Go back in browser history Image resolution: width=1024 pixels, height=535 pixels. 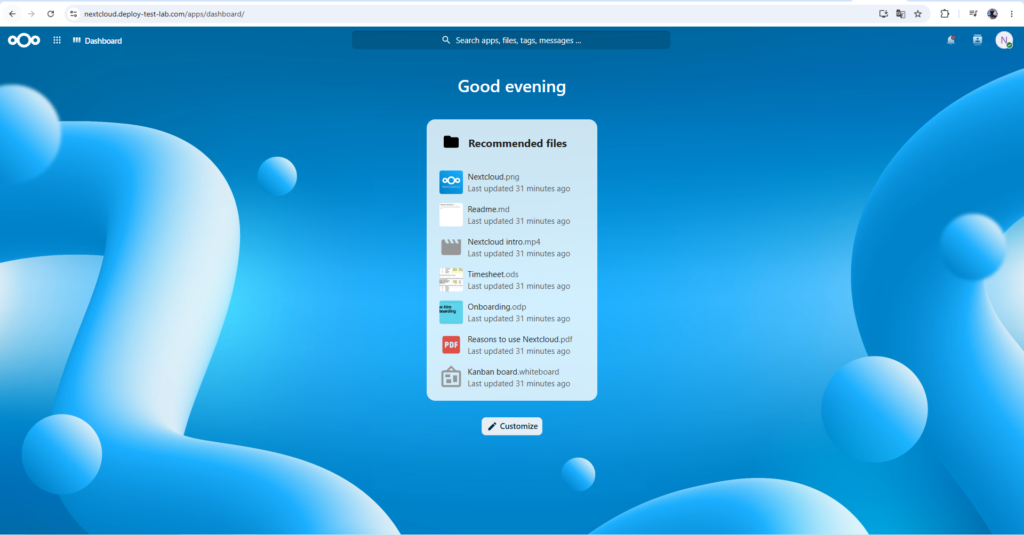pos(12,14)
